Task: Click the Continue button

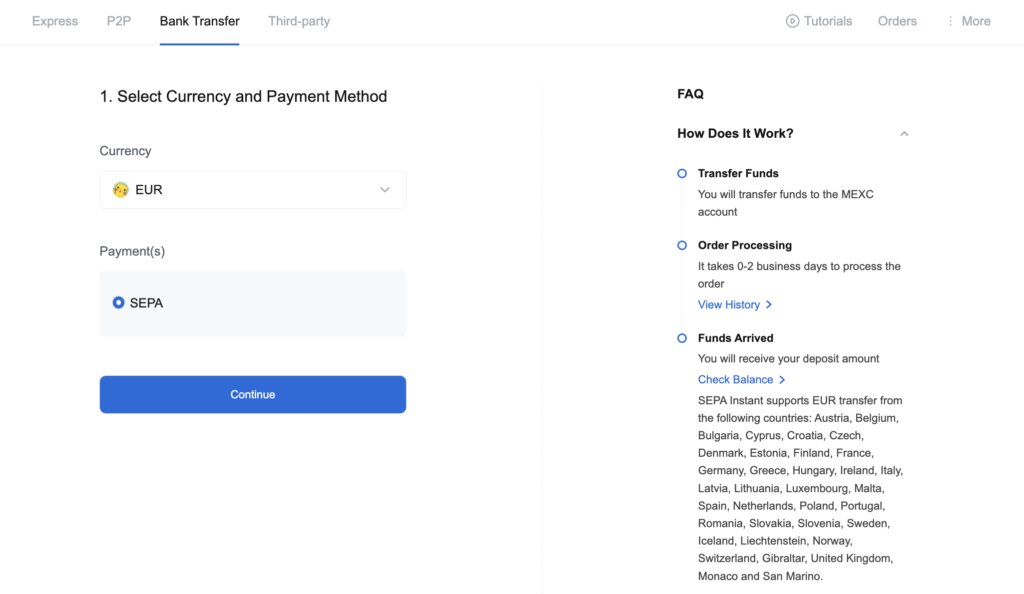Action: point(253,394)
